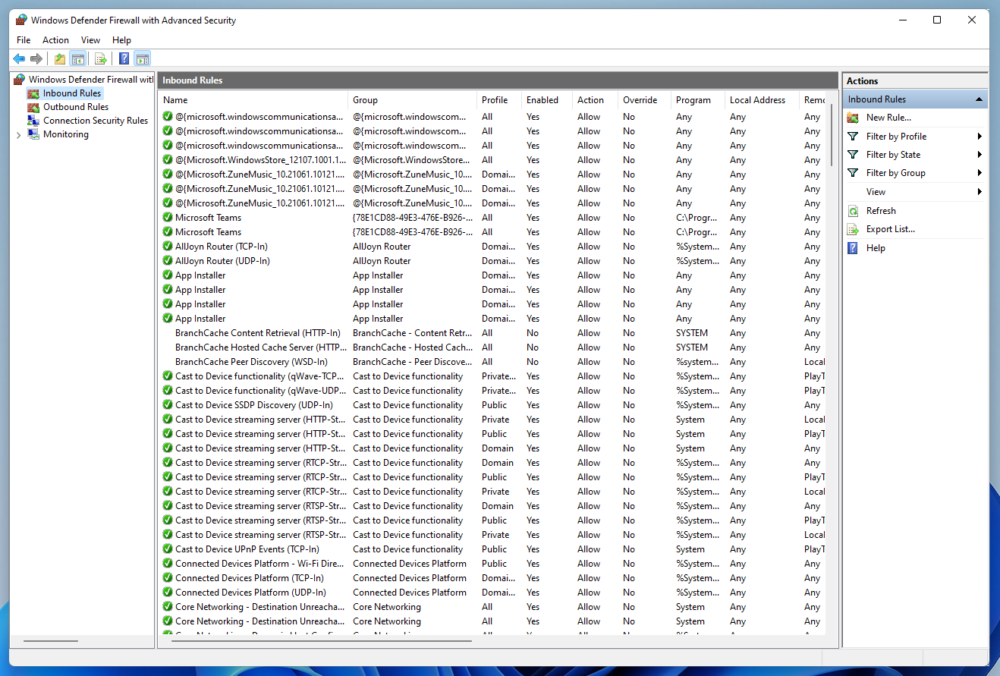Open the Filter by State submenu arrow
The width and height of the screenshot is (1000, 676).
point(979,154)
